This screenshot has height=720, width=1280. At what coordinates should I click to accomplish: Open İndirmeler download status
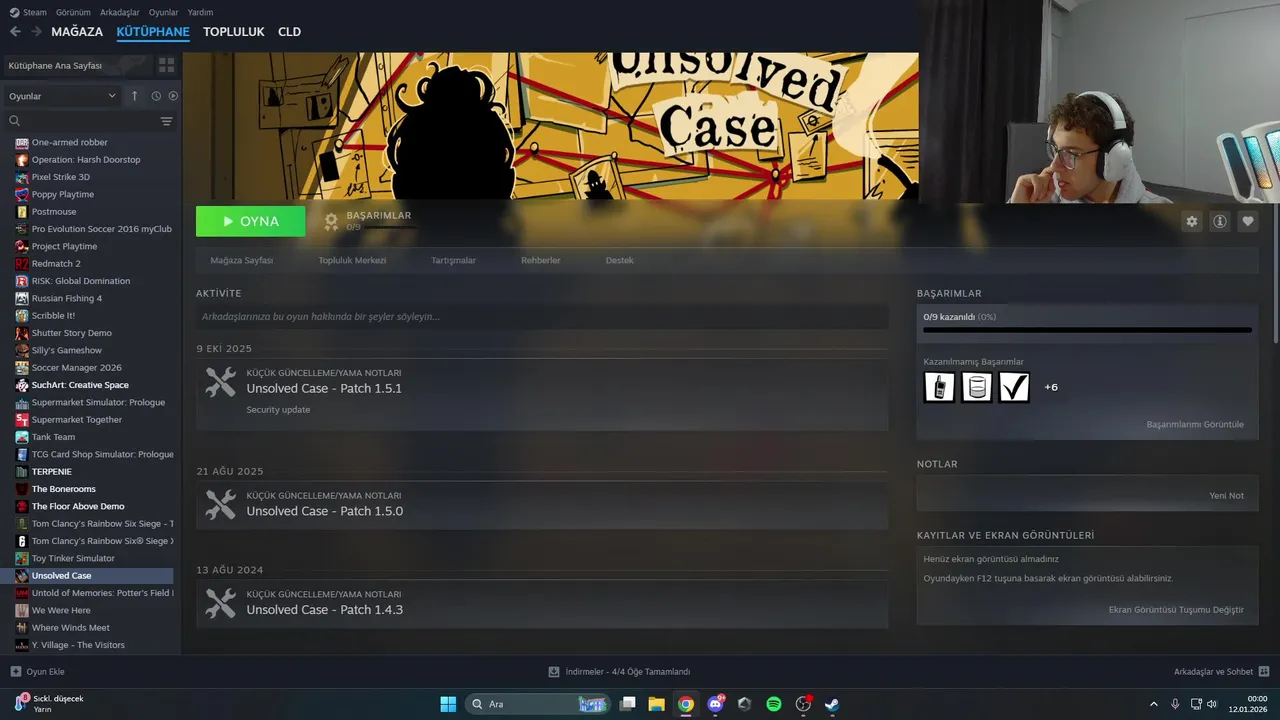pyautogui.click(x=619, y=672)
